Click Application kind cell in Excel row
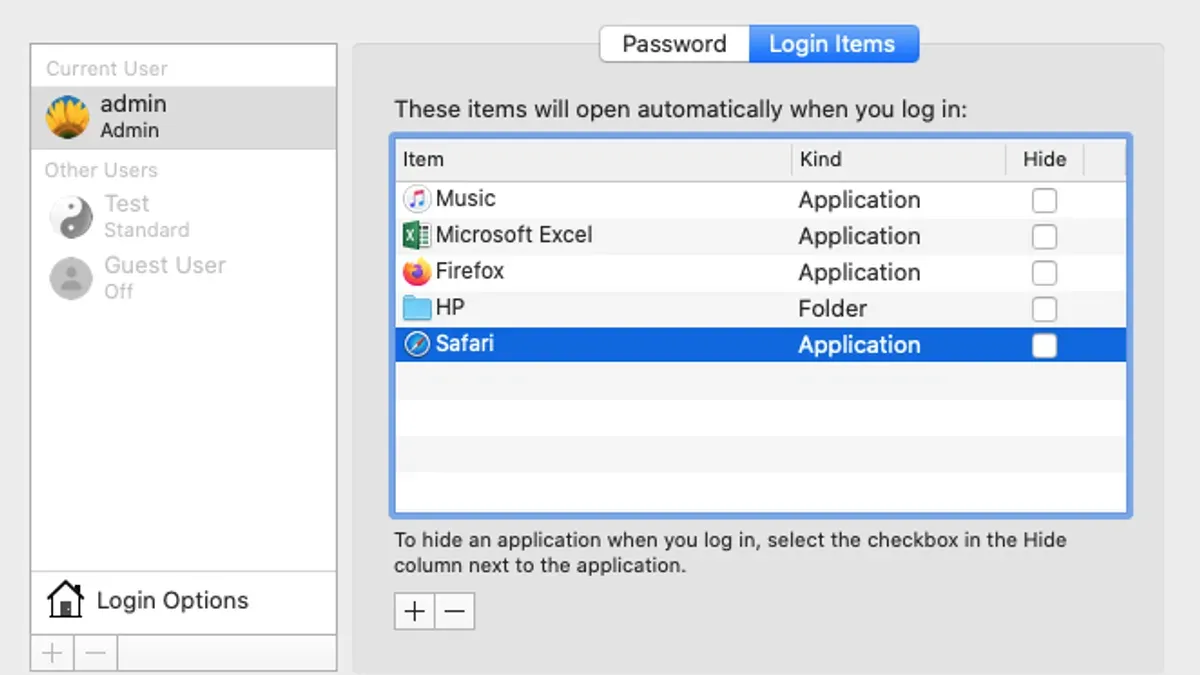The width and height of the screenshot is (1200, 675). click(x=859, y=236)
